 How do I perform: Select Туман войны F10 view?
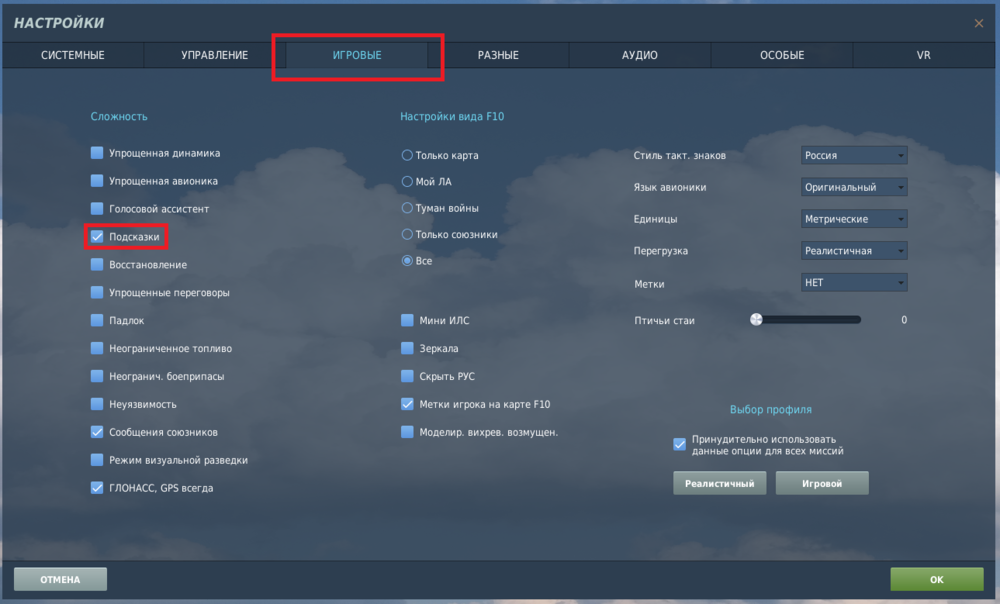coord(407,208)
